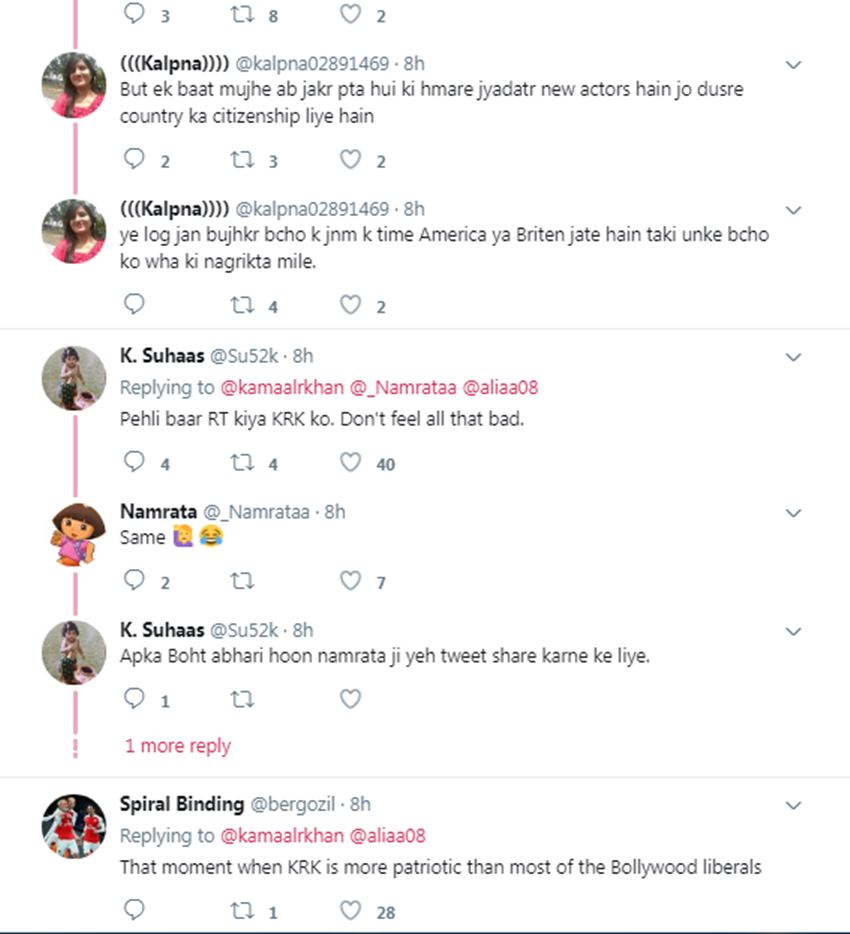850x934 pixels.
Task: Show the '1 more reply' link
Action: point(177,746)
